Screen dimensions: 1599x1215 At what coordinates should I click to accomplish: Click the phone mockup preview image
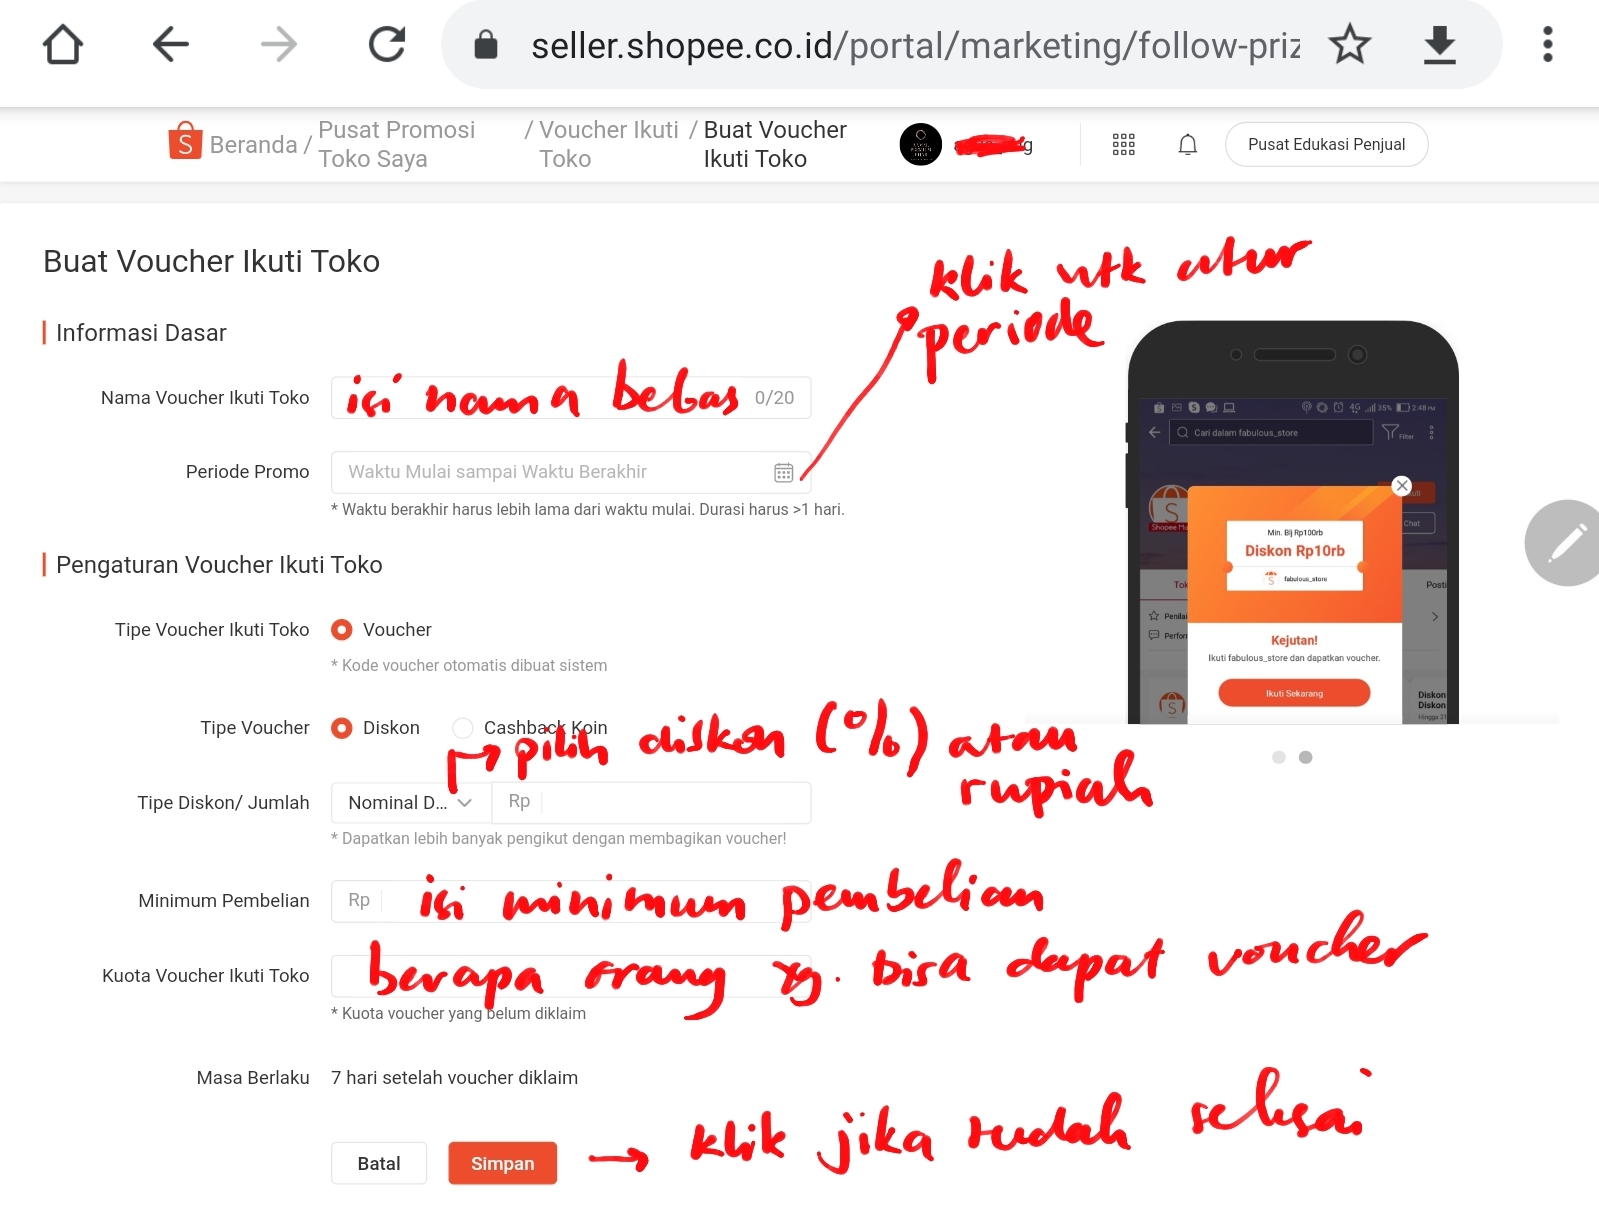tap(1293, 522)
